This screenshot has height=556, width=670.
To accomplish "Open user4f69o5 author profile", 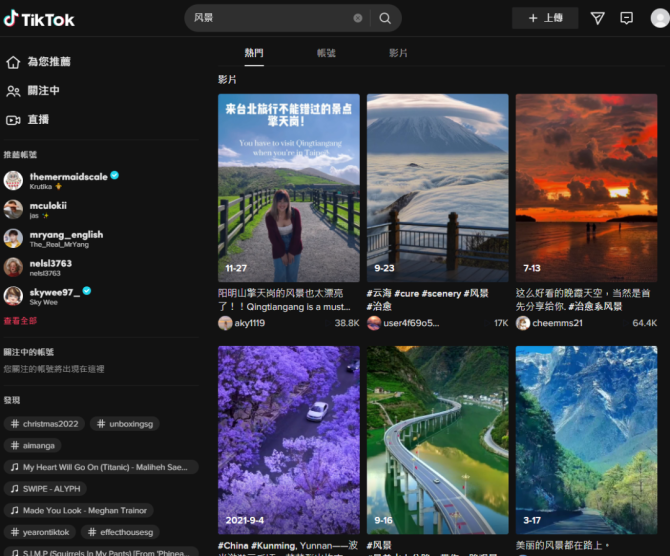I will 411,323.
